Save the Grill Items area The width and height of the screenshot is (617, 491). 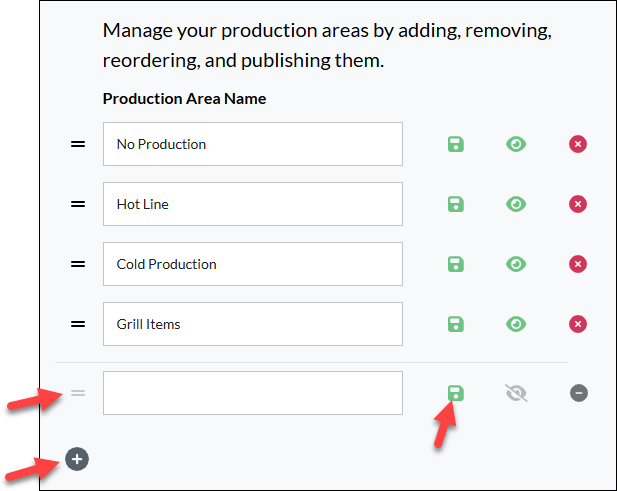tap(456, 324)
